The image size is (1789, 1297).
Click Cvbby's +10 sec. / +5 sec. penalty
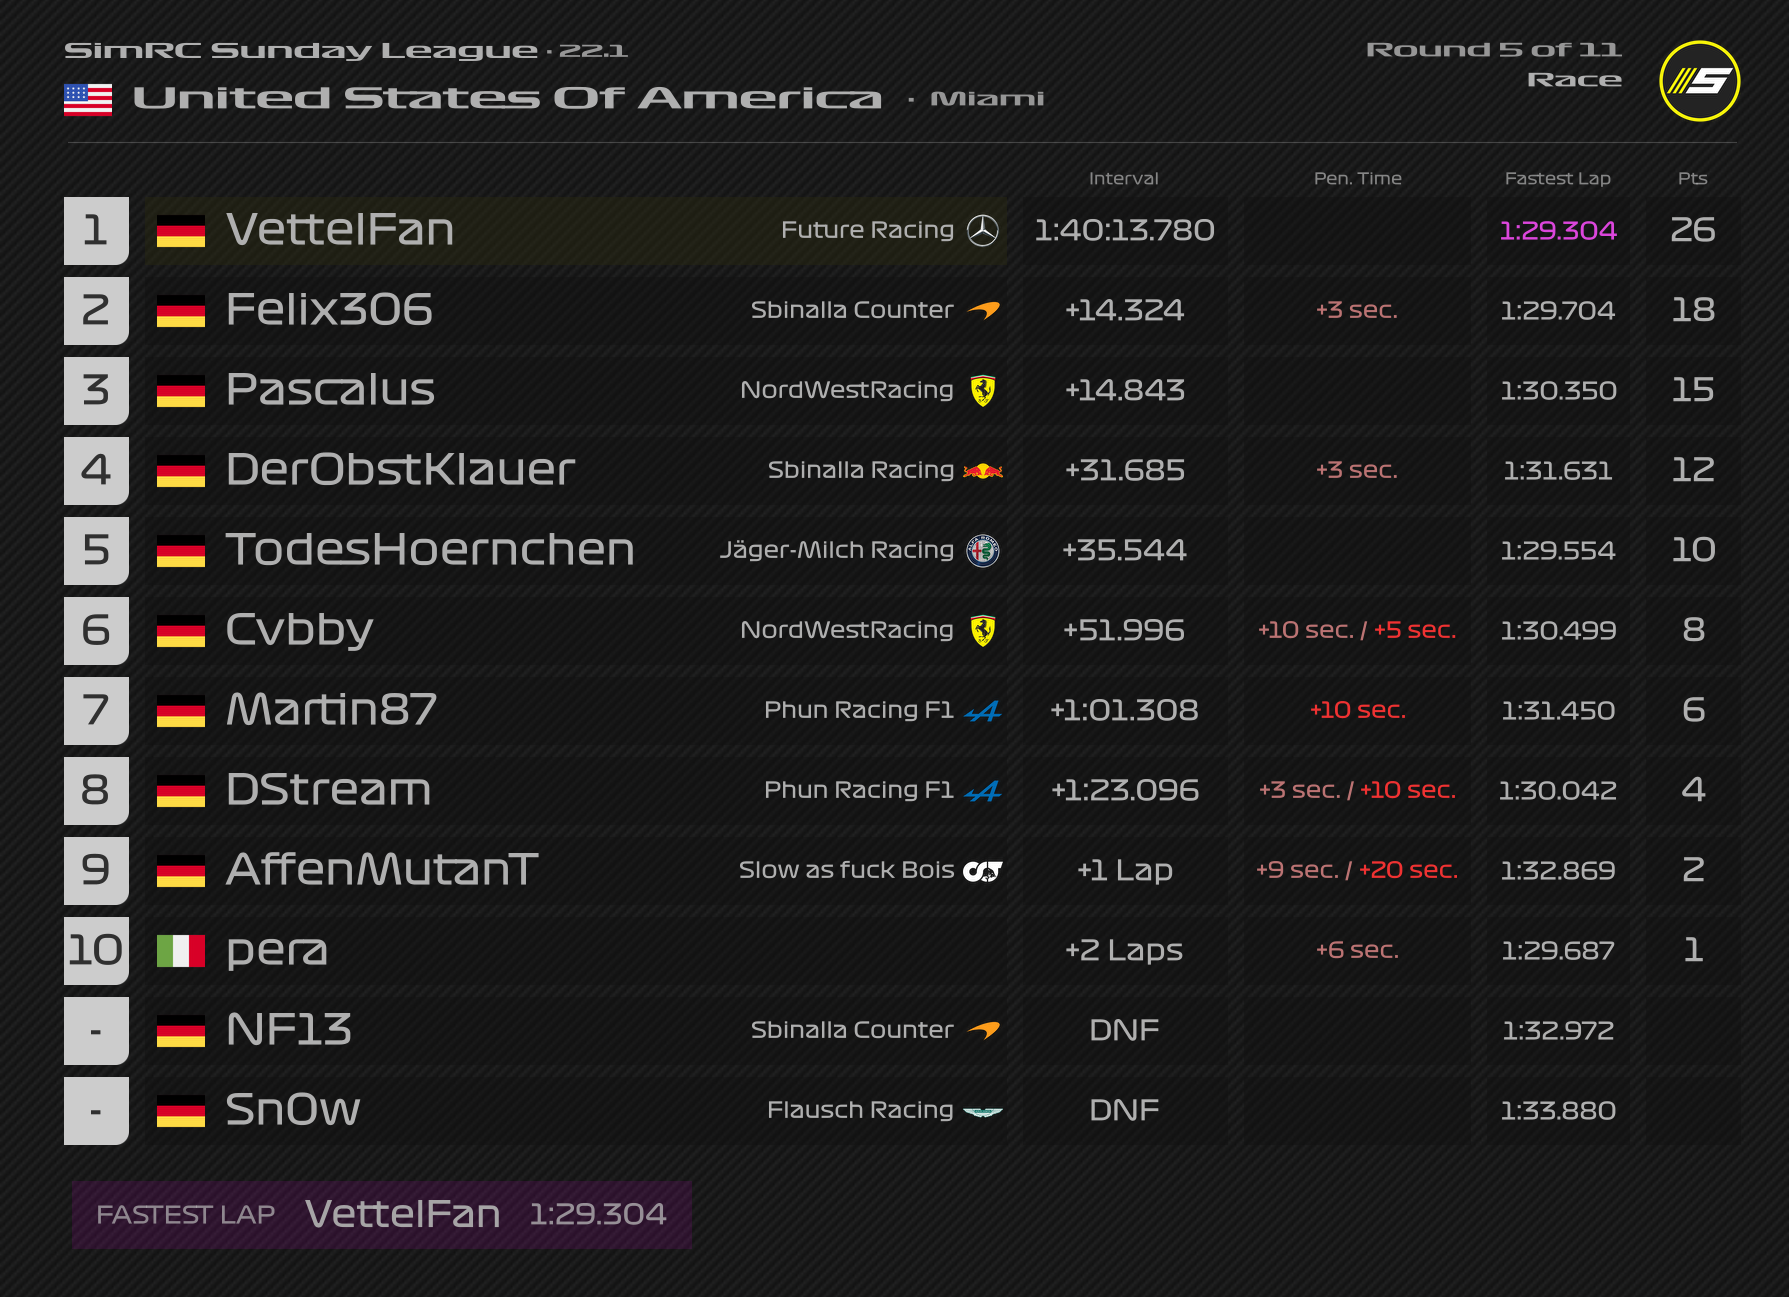coord(1357,630)
